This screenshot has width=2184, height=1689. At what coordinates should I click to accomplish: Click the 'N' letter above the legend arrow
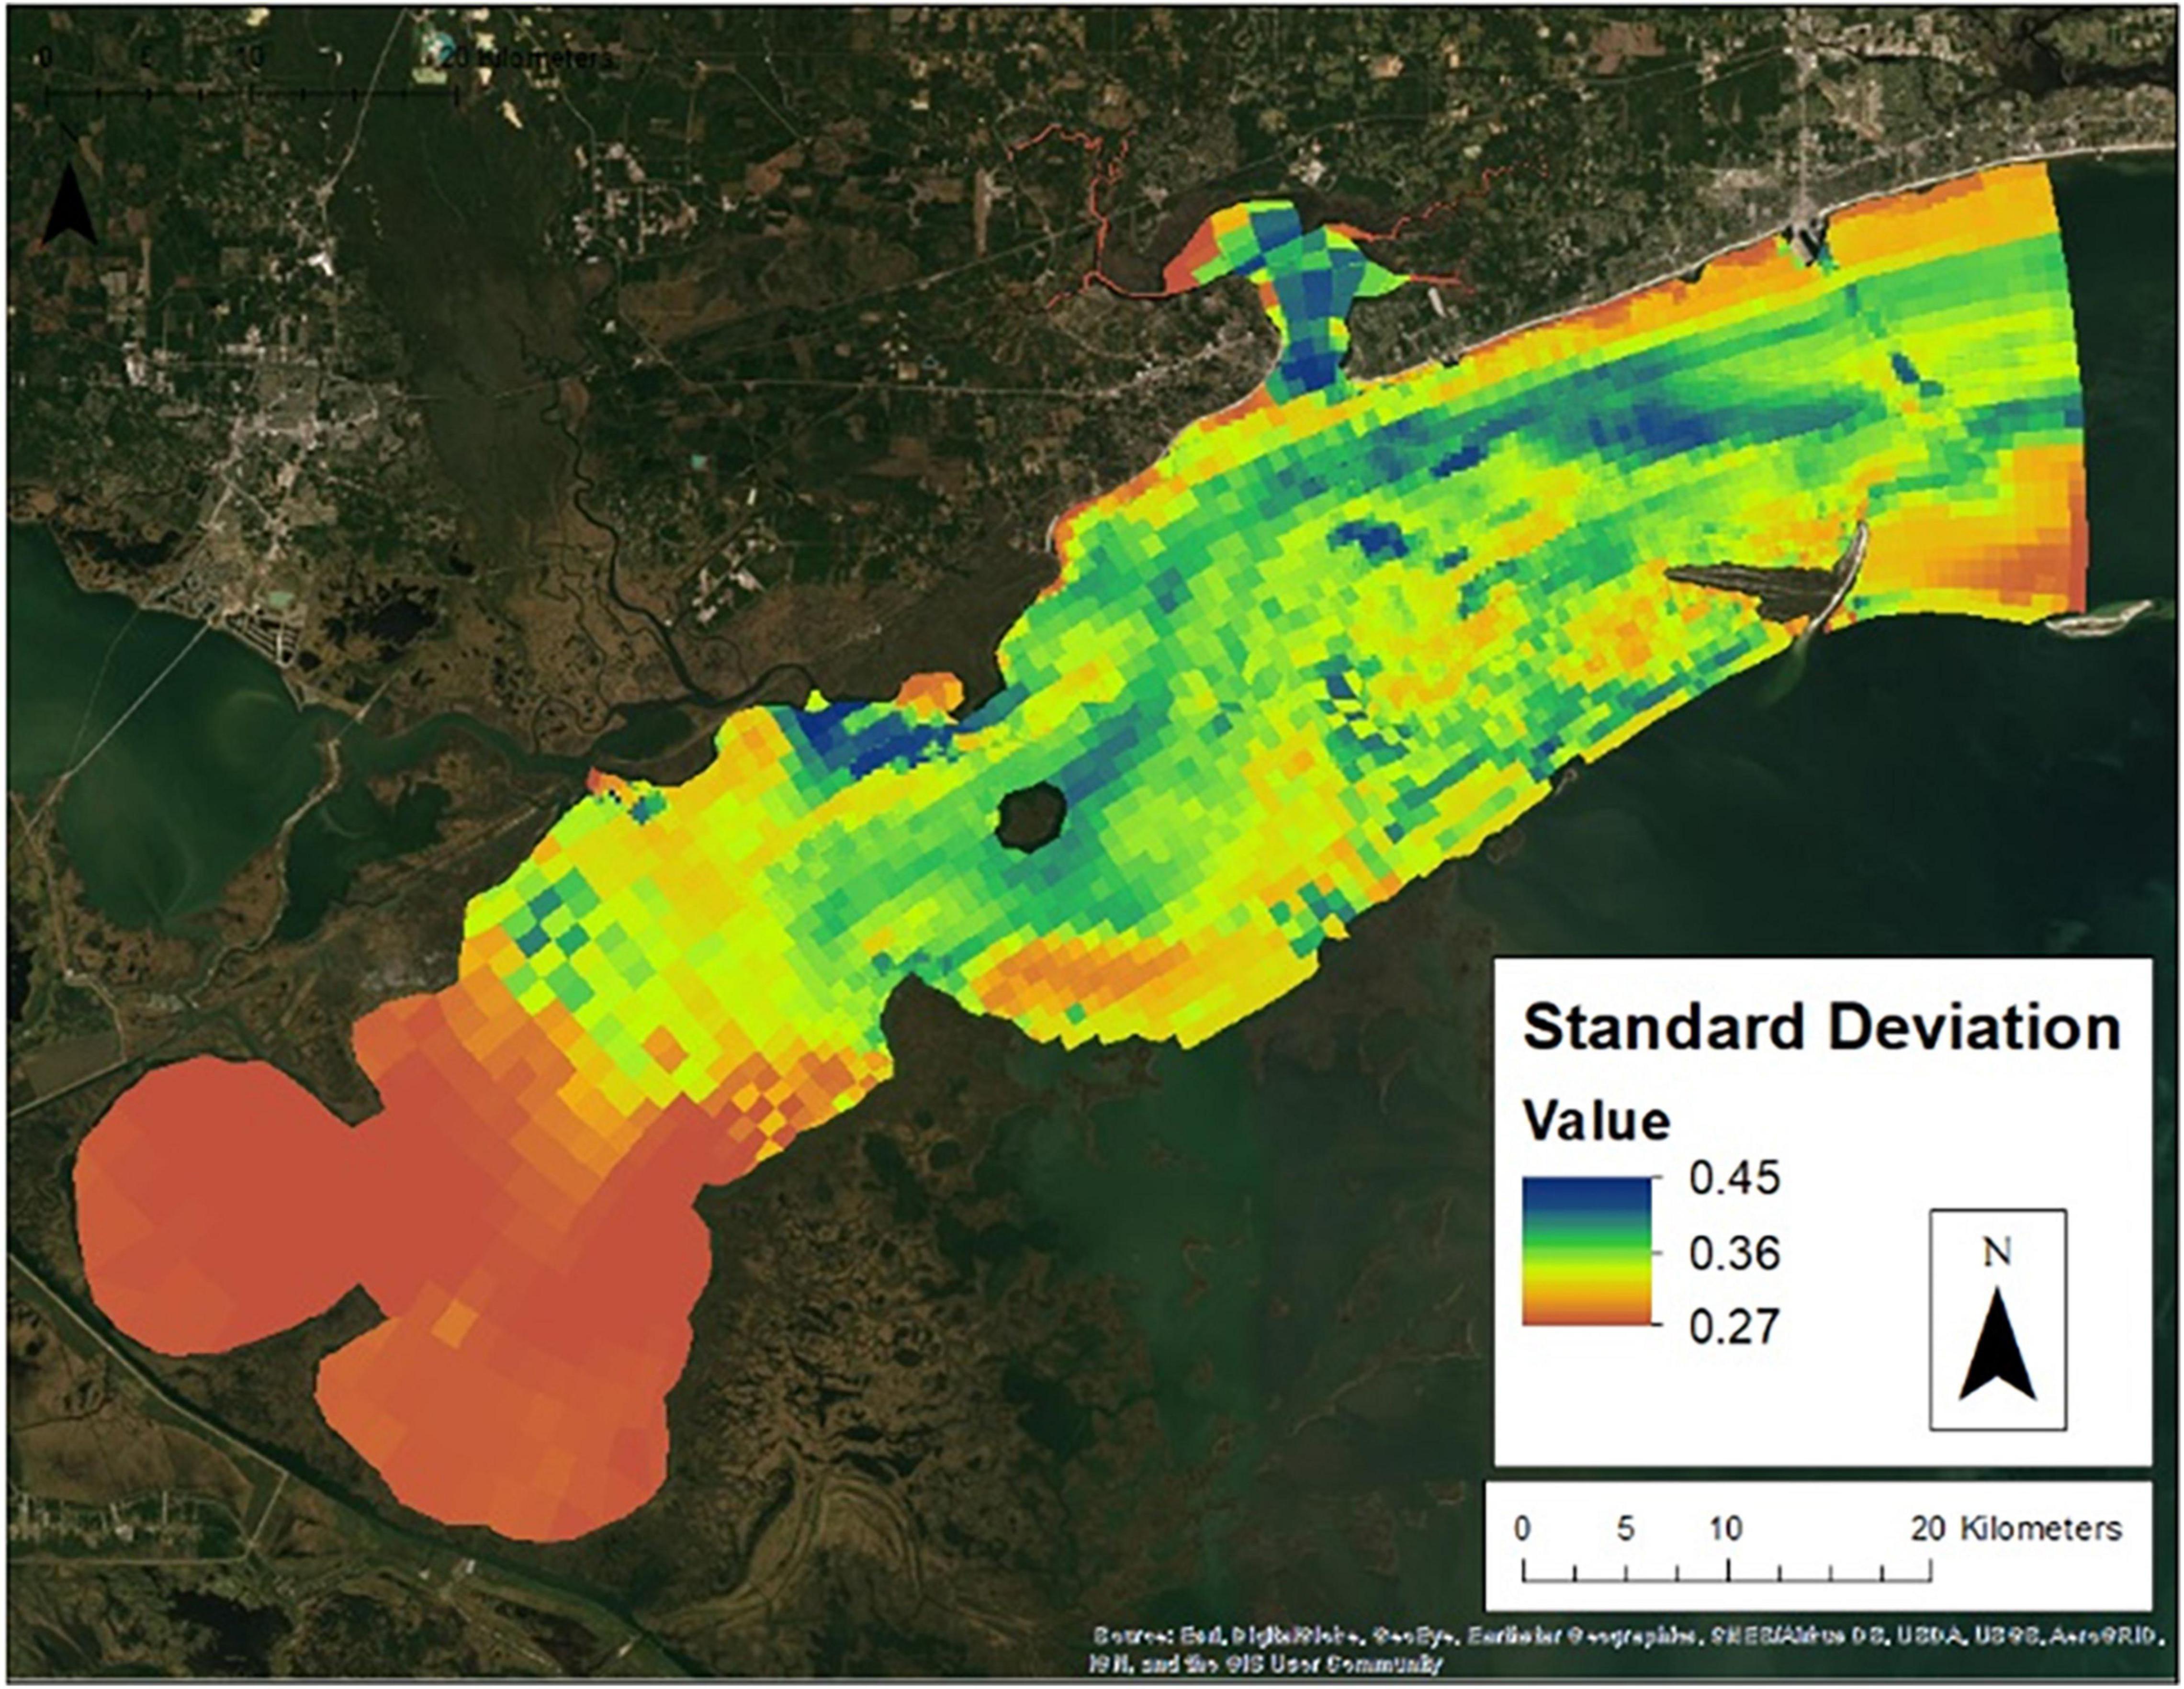click(1997, 1251)
